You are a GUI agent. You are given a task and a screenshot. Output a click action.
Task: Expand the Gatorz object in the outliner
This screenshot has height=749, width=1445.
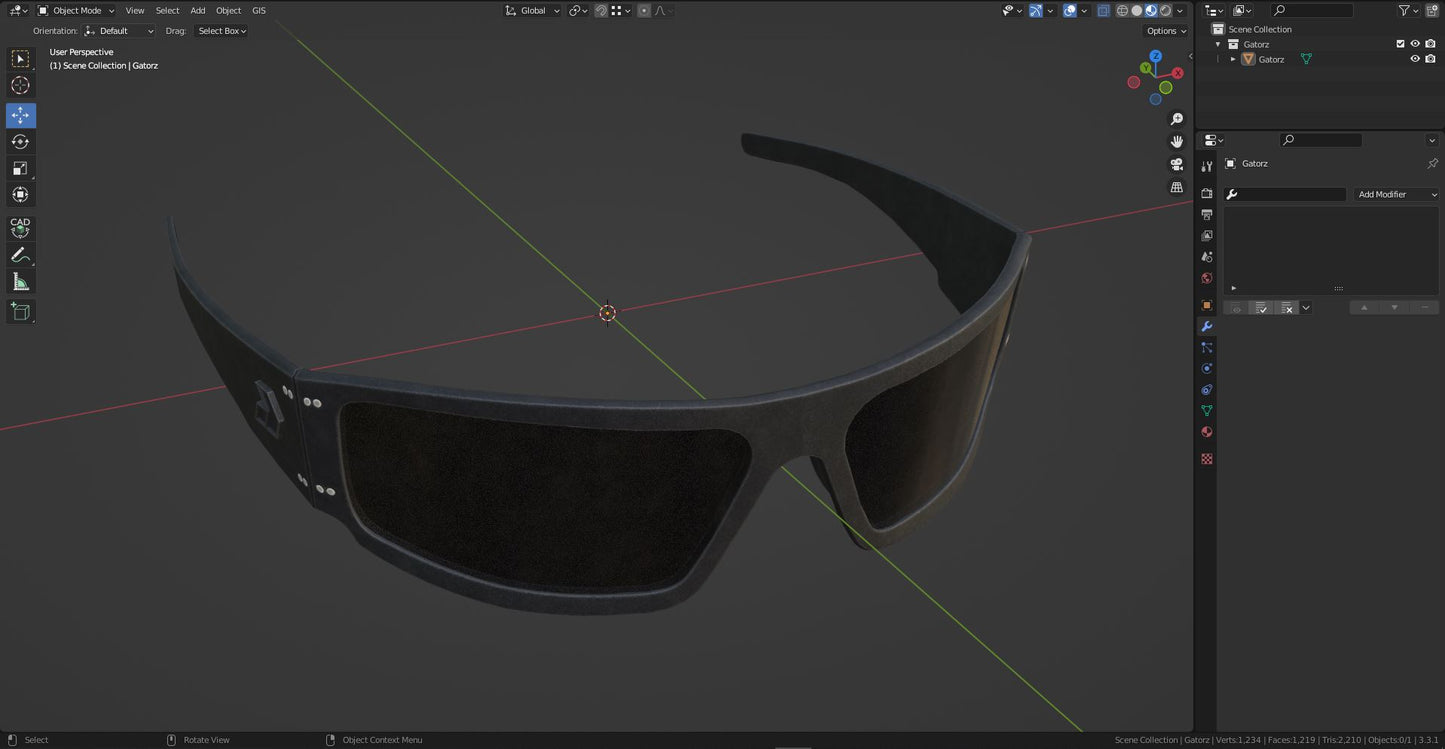tap(1233, 59)
